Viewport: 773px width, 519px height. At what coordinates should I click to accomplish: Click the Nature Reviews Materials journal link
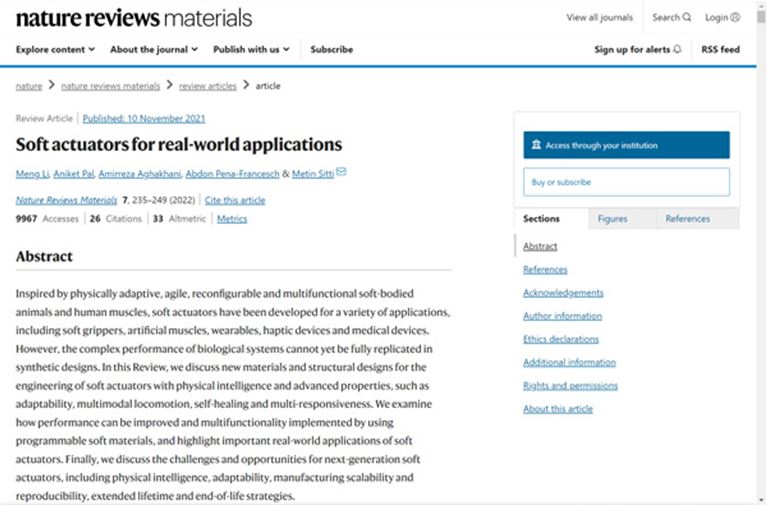(x=66, y=200)
